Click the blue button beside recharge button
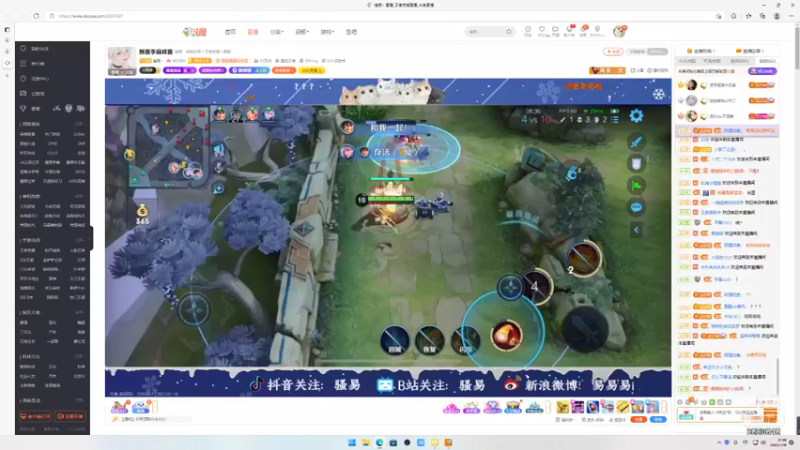 pos(658,419)
